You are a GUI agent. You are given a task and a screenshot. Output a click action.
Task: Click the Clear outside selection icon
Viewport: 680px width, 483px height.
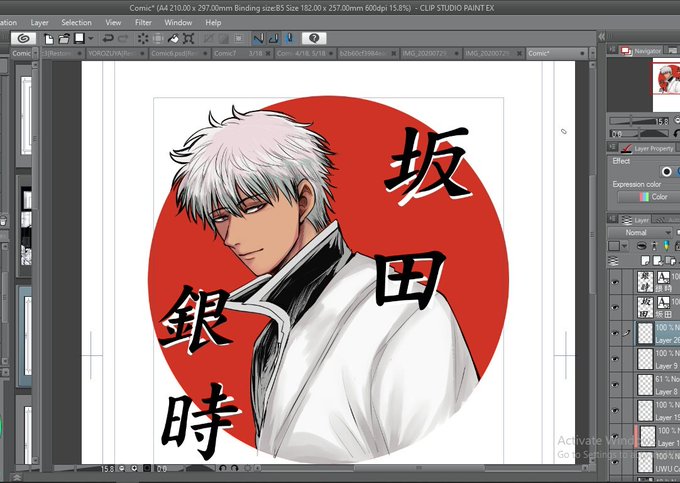click(158, 39)
